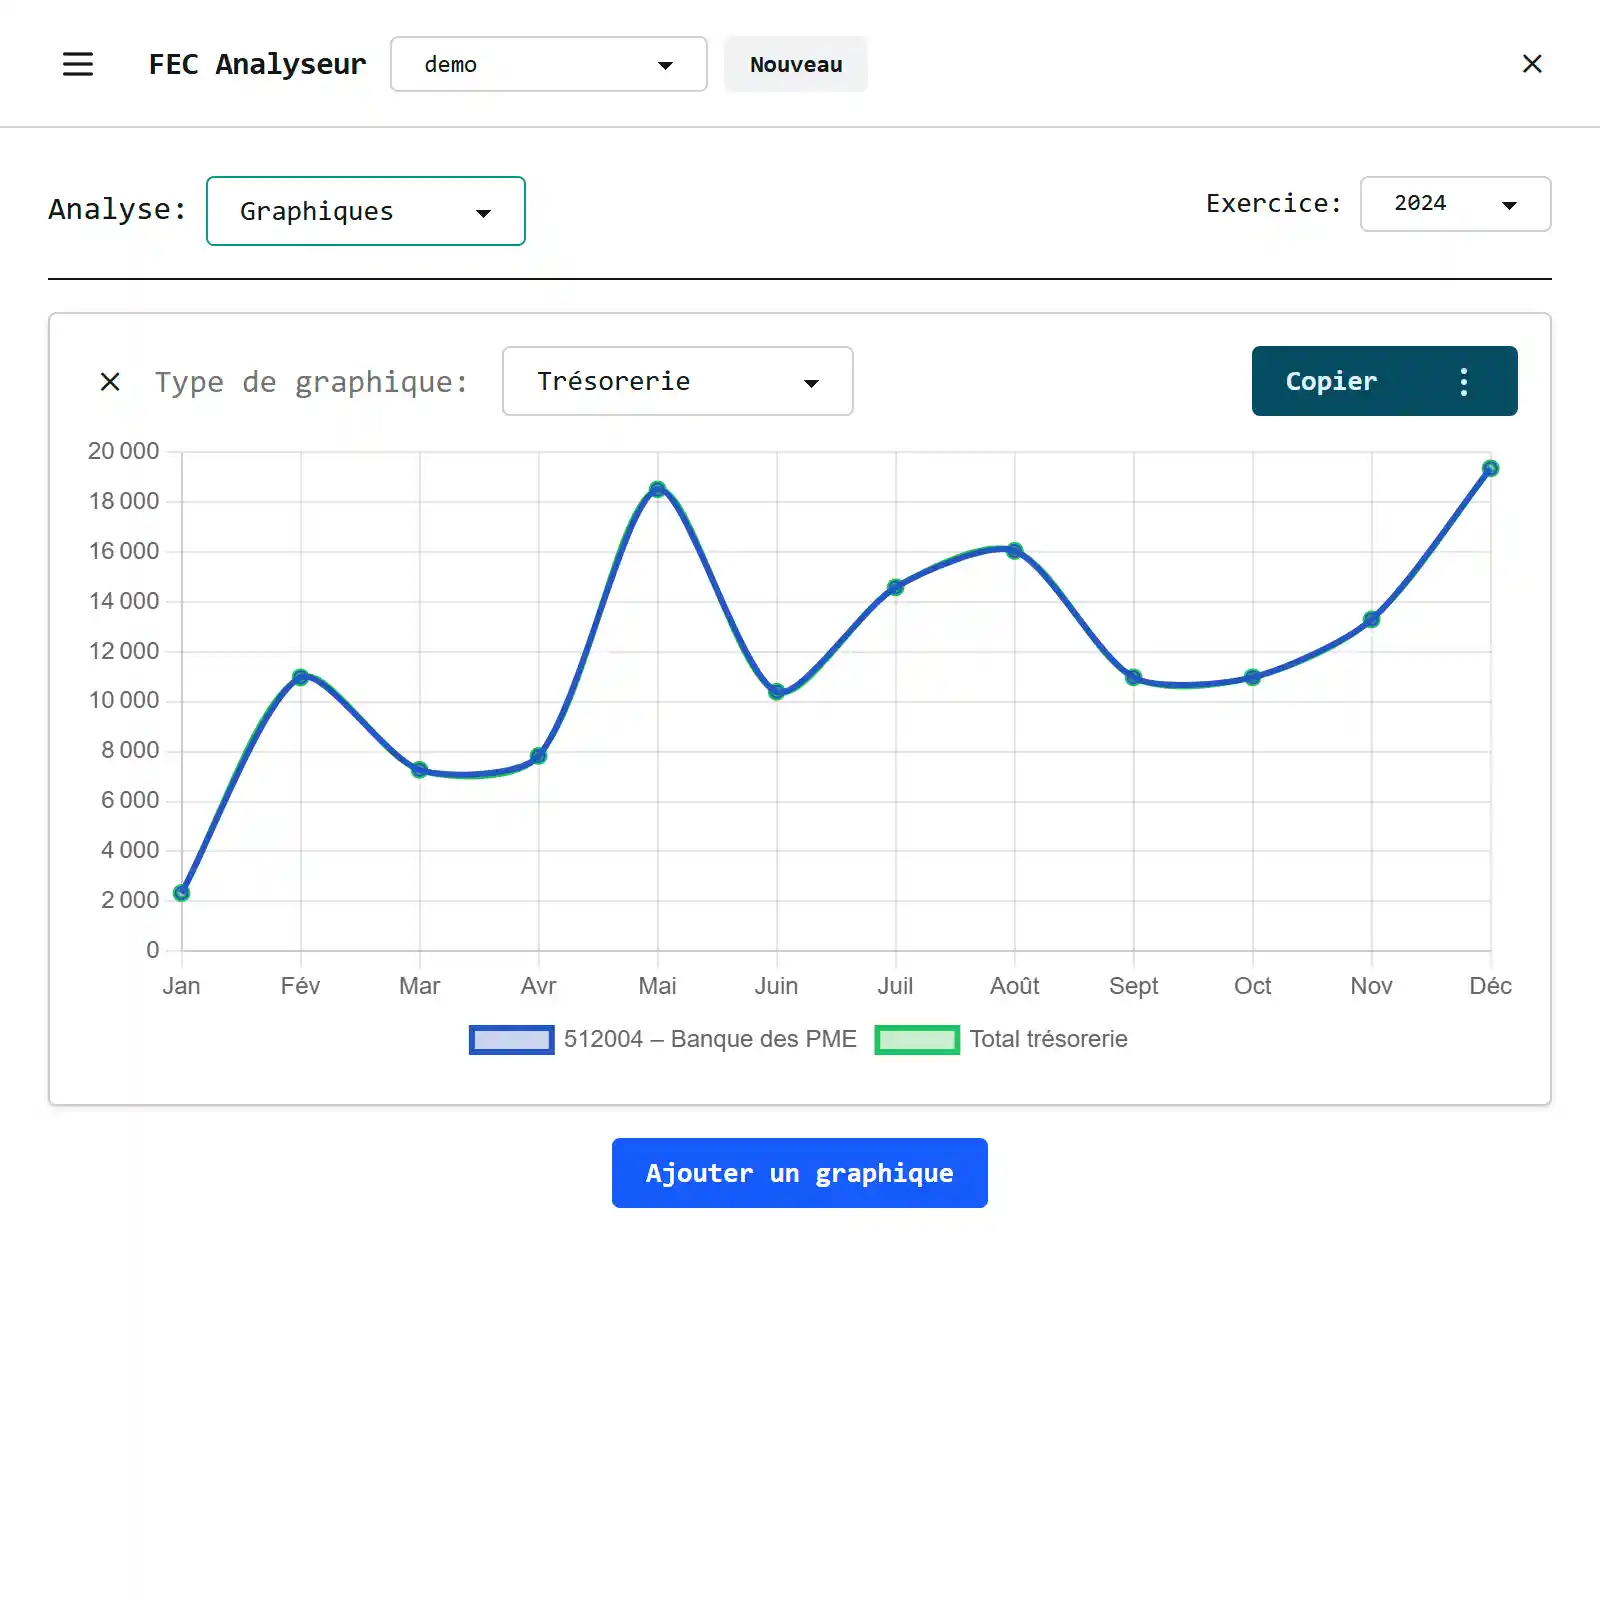Image resolution: width=1600 pixels, height=1600 pixels.
Task: Close the app with top-right X
Action: pyautogui.click(x=1531, y=64)
